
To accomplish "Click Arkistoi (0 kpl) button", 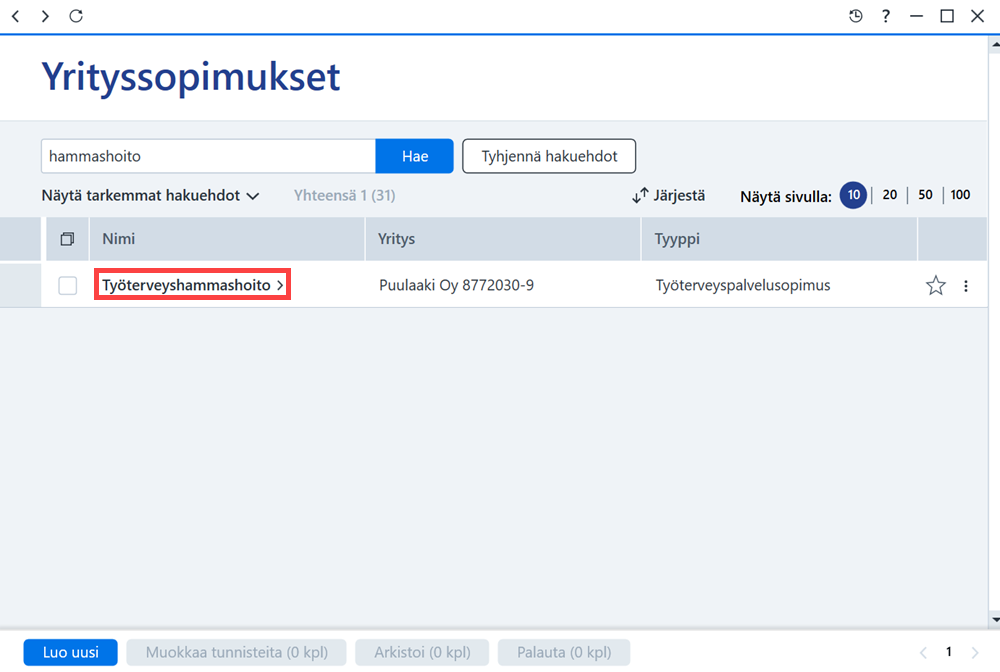I will (x=422, y=652).
